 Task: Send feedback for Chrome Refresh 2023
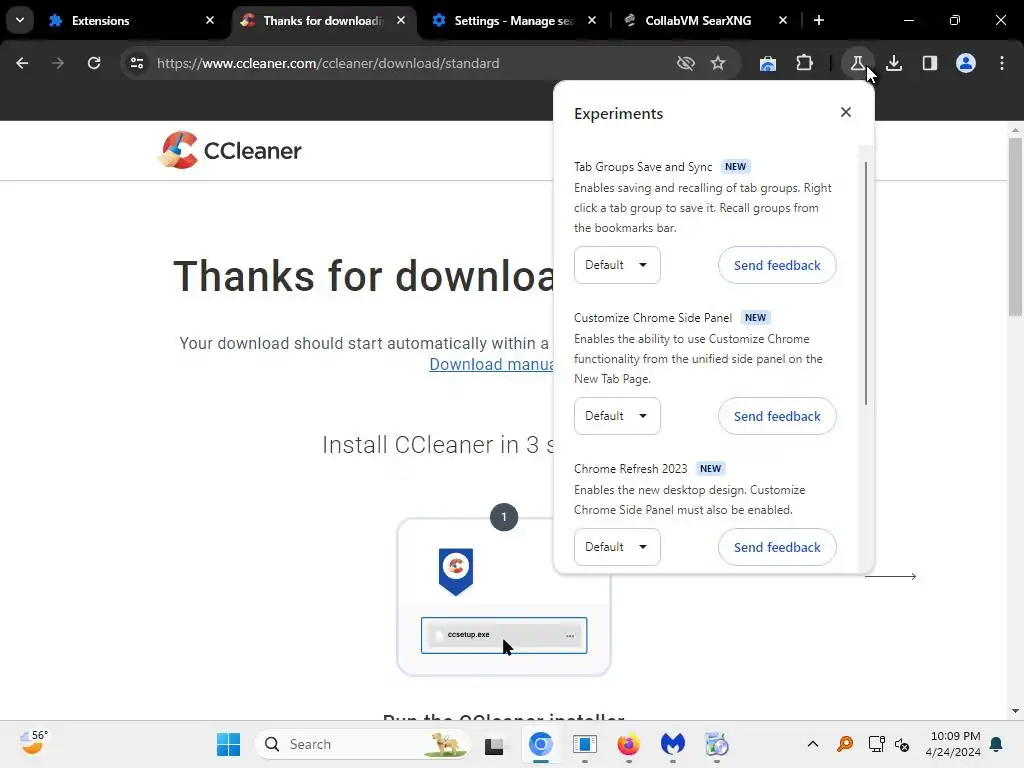click(777, 547)
